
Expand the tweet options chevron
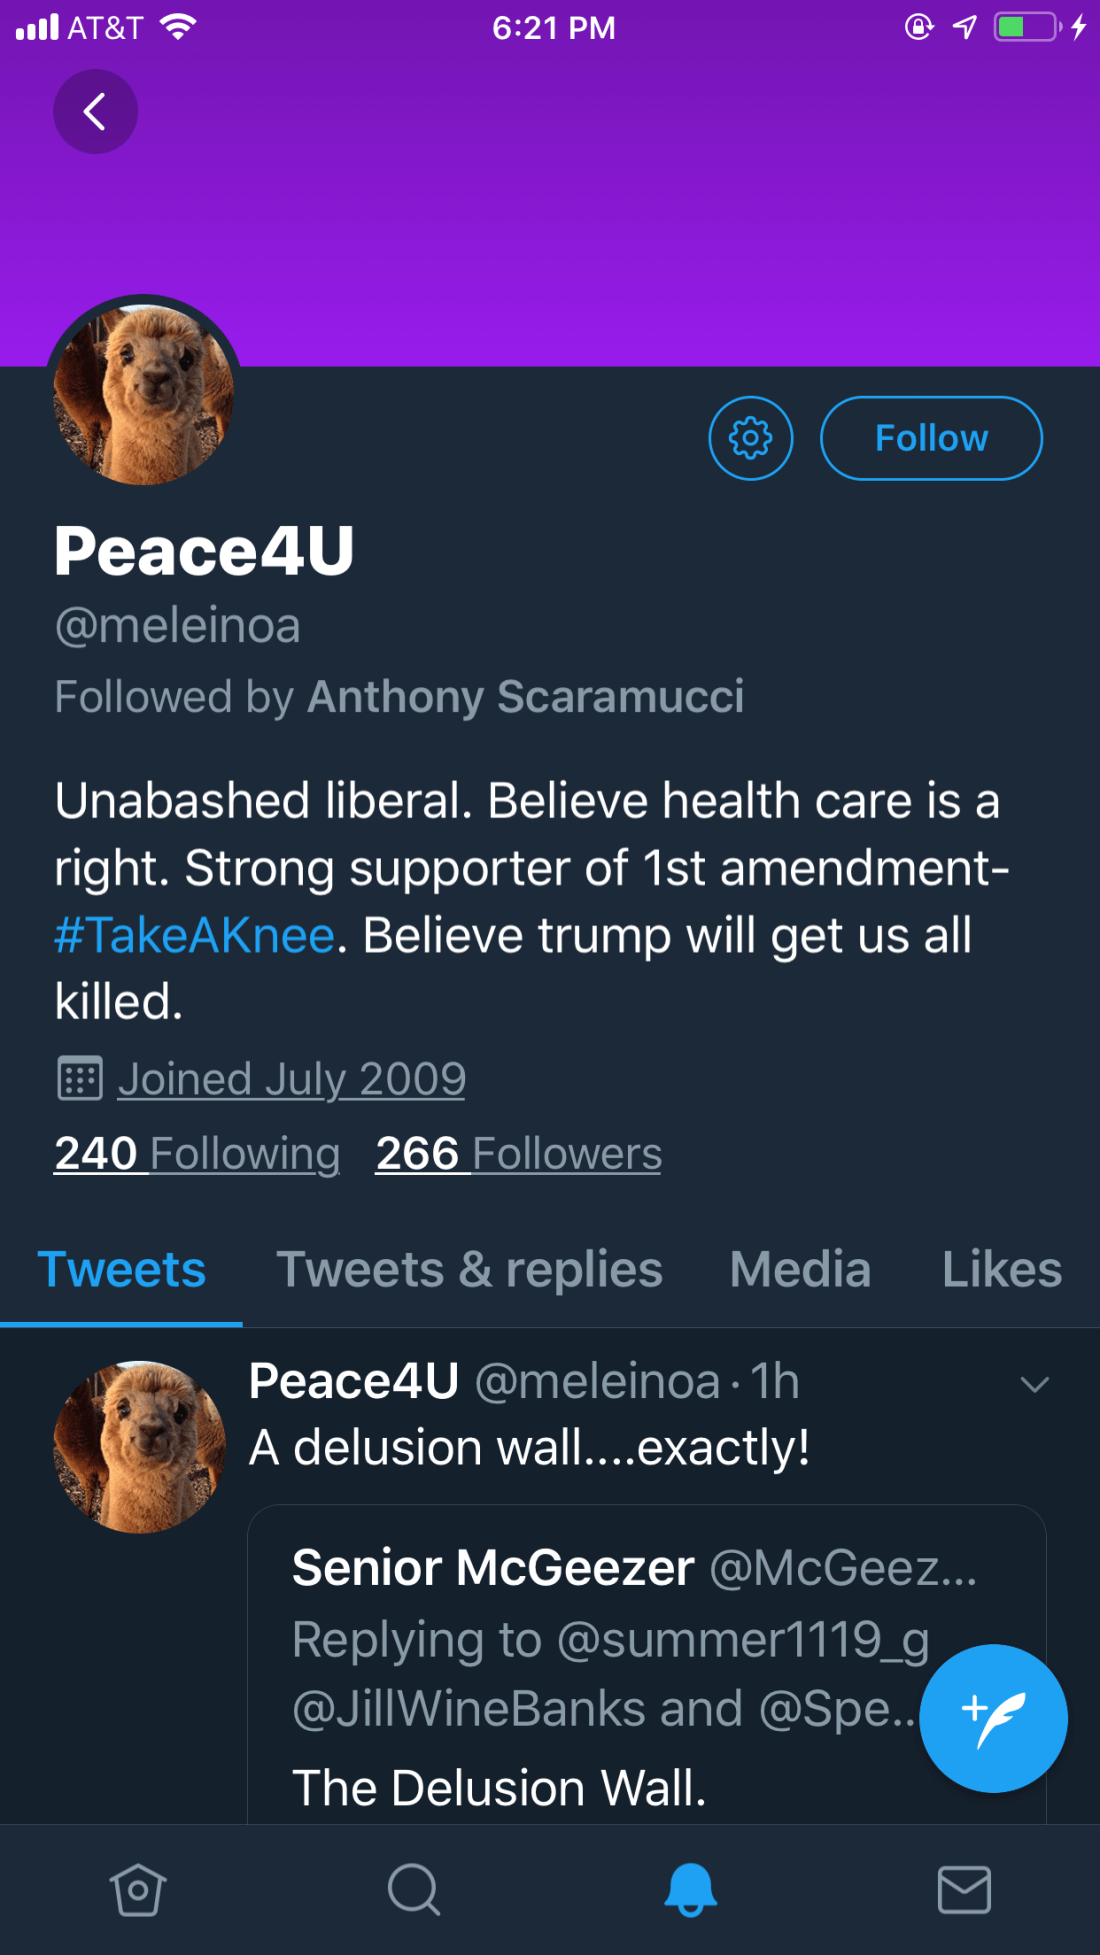click(1034, 1384)
